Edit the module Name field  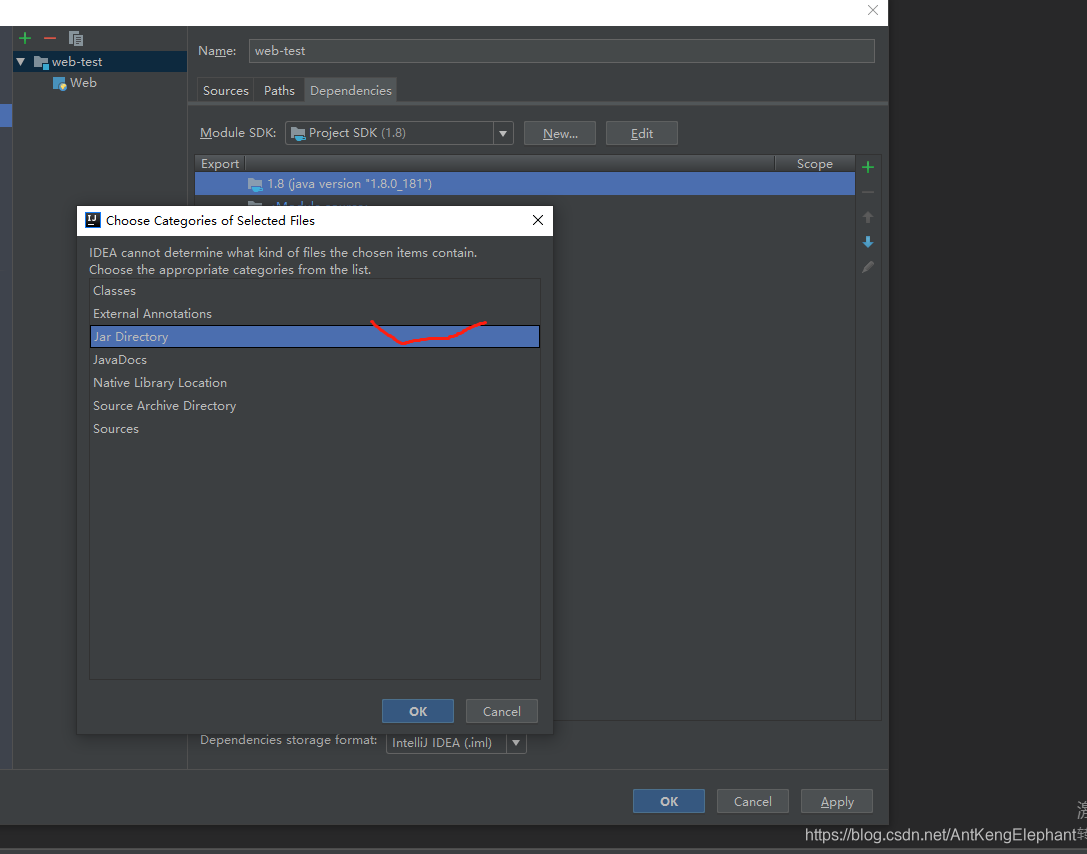point(562,51)
